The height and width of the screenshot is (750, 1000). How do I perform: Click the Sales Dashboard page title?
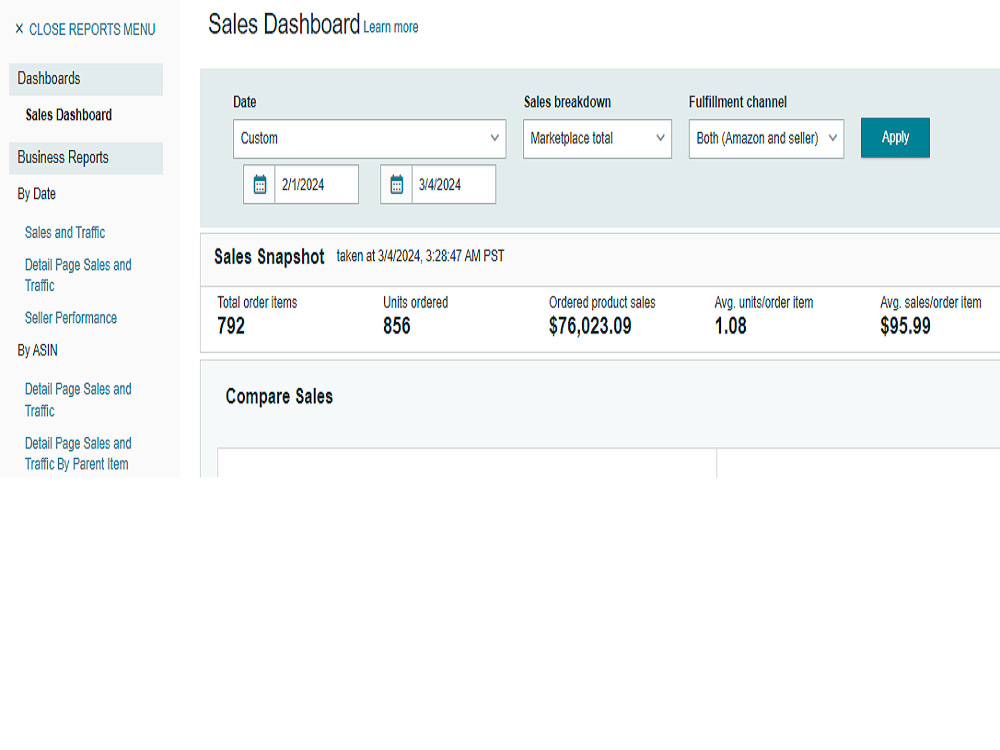pyautogui.click(x=284, y=25)
